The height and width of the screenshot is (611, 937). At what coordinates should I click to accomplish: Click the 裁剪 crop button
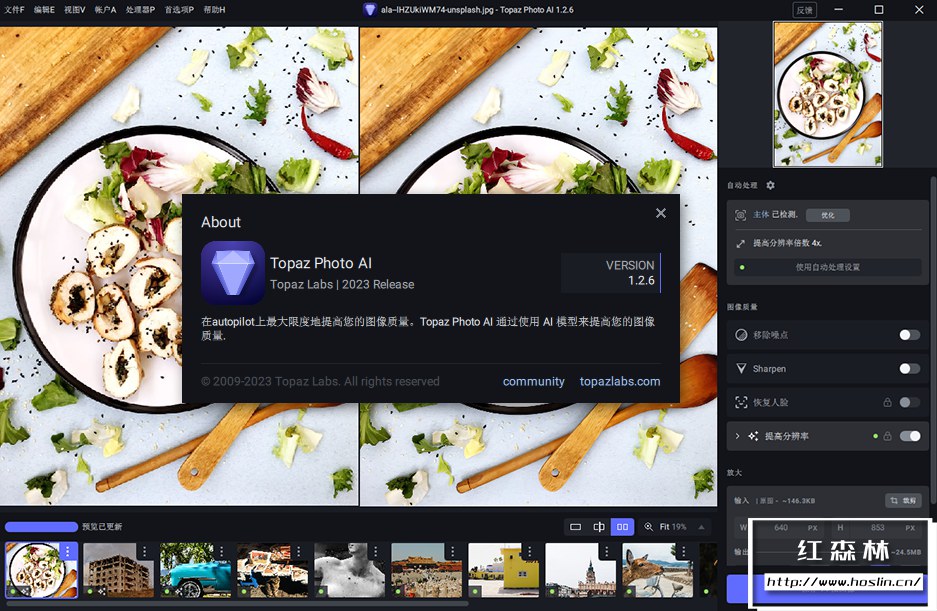point(903,500)
